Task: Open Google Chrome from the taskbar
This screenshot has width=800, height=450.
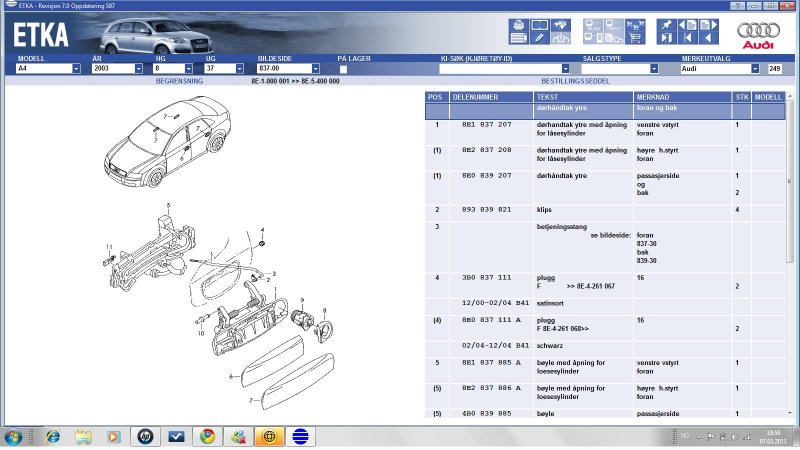Action: (x=206, y=437)
